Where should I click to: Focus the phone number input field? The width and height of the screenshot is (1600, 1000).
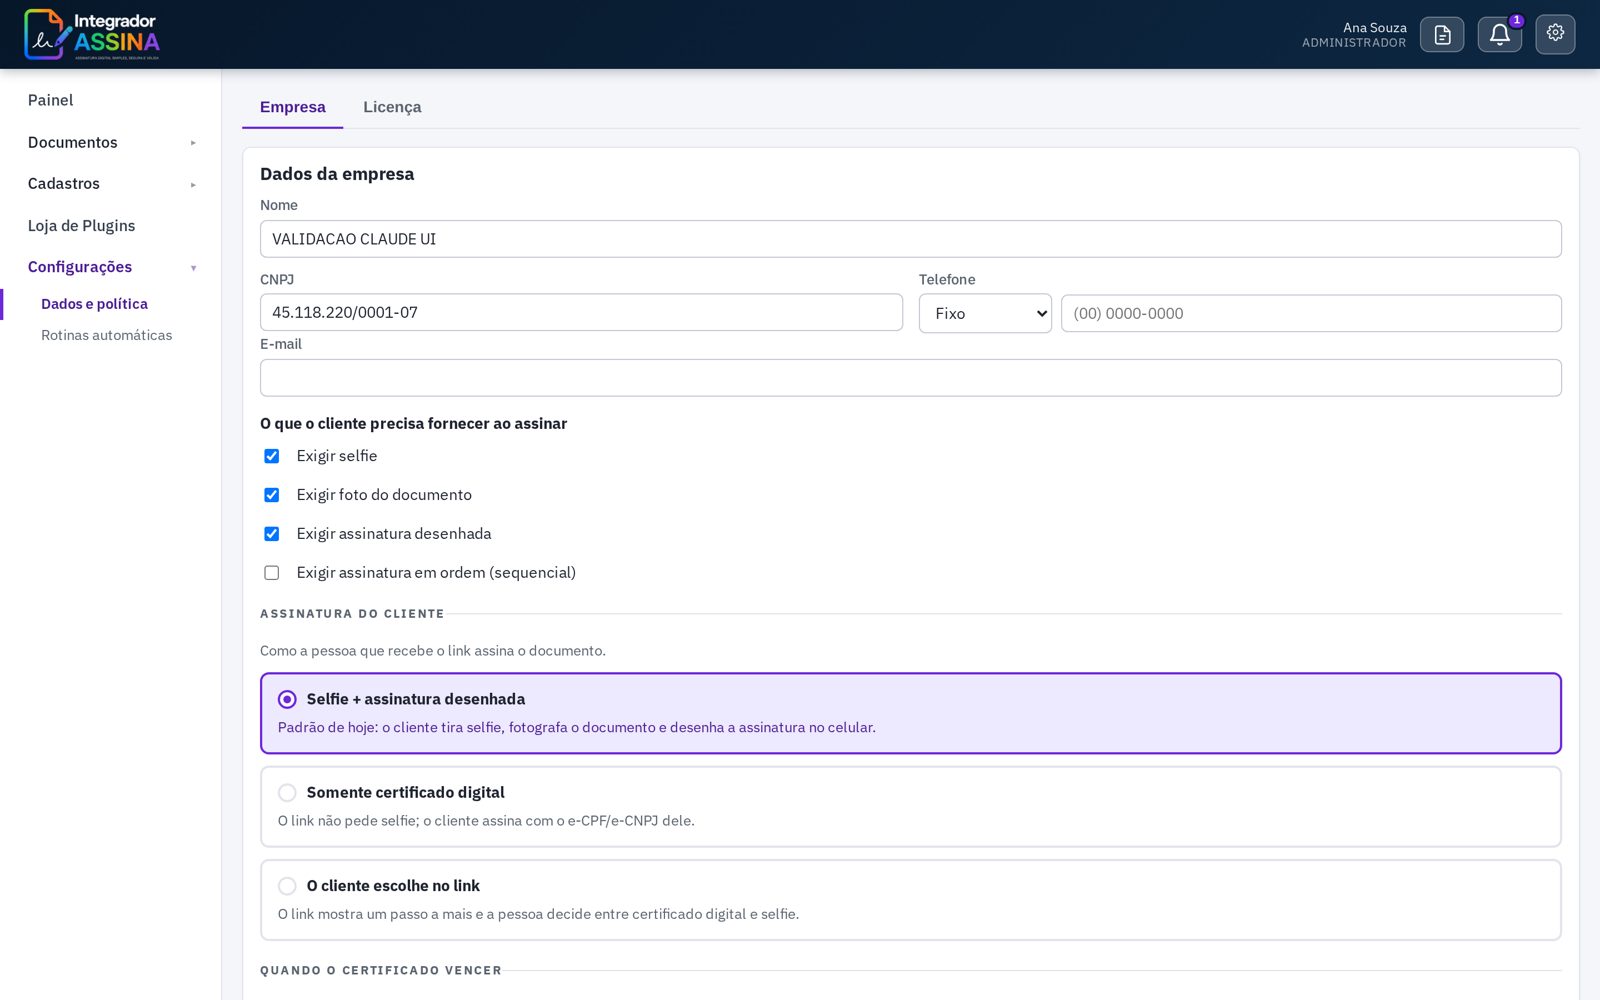(x=1311, y=313)
